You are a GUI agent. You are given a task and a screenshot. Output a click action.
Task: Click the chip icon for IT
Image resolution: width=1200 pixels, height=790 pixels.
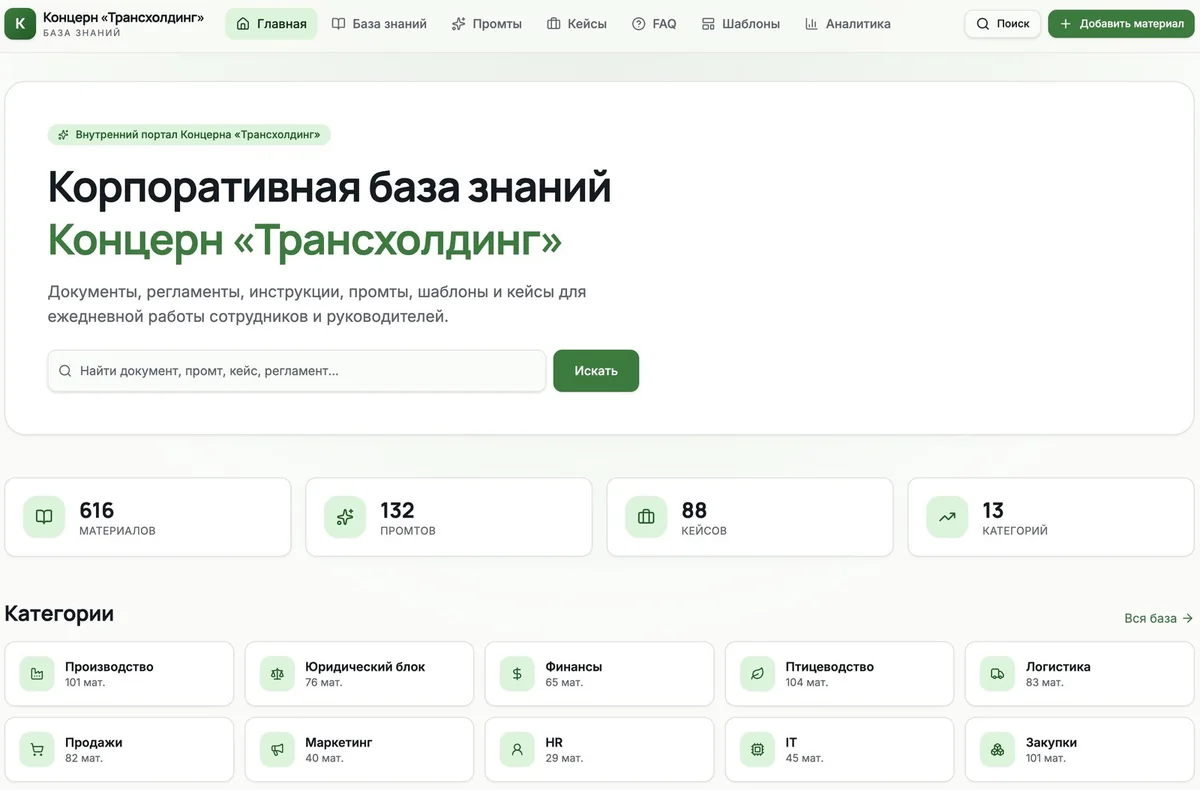[758, 749]
